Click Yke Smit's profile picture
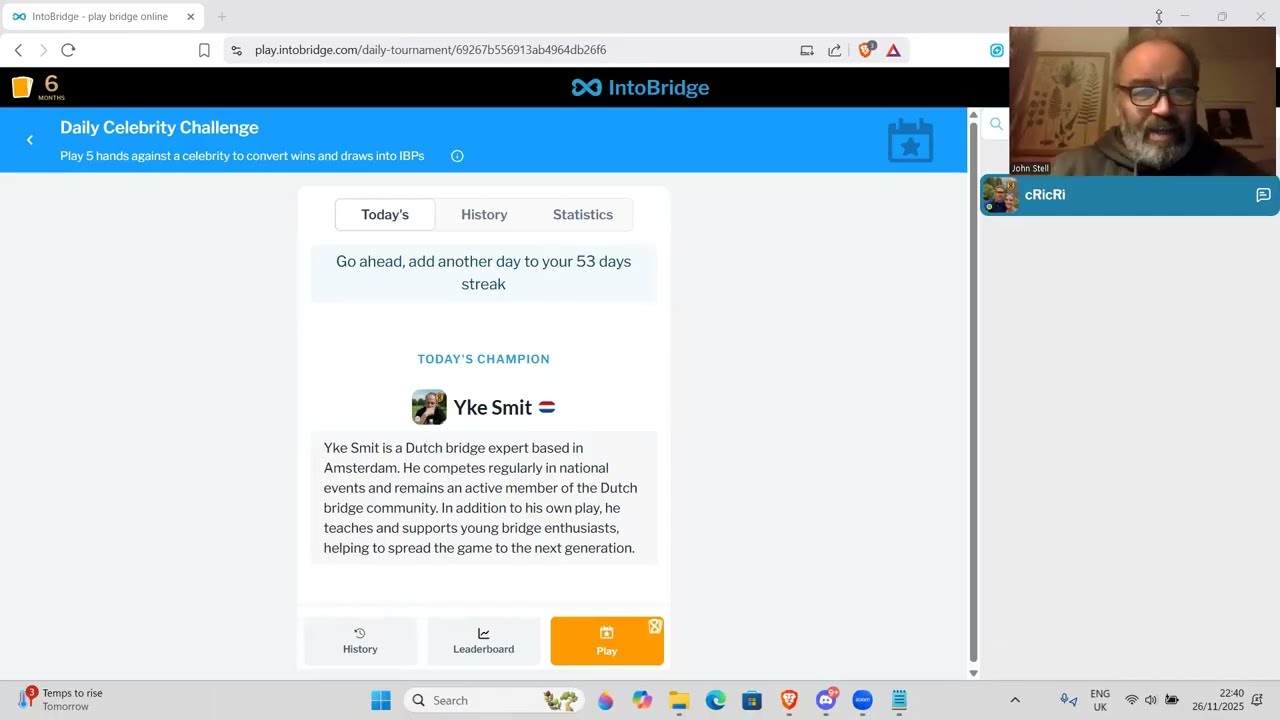The image size is (1280, 720). tap(429, 407)
